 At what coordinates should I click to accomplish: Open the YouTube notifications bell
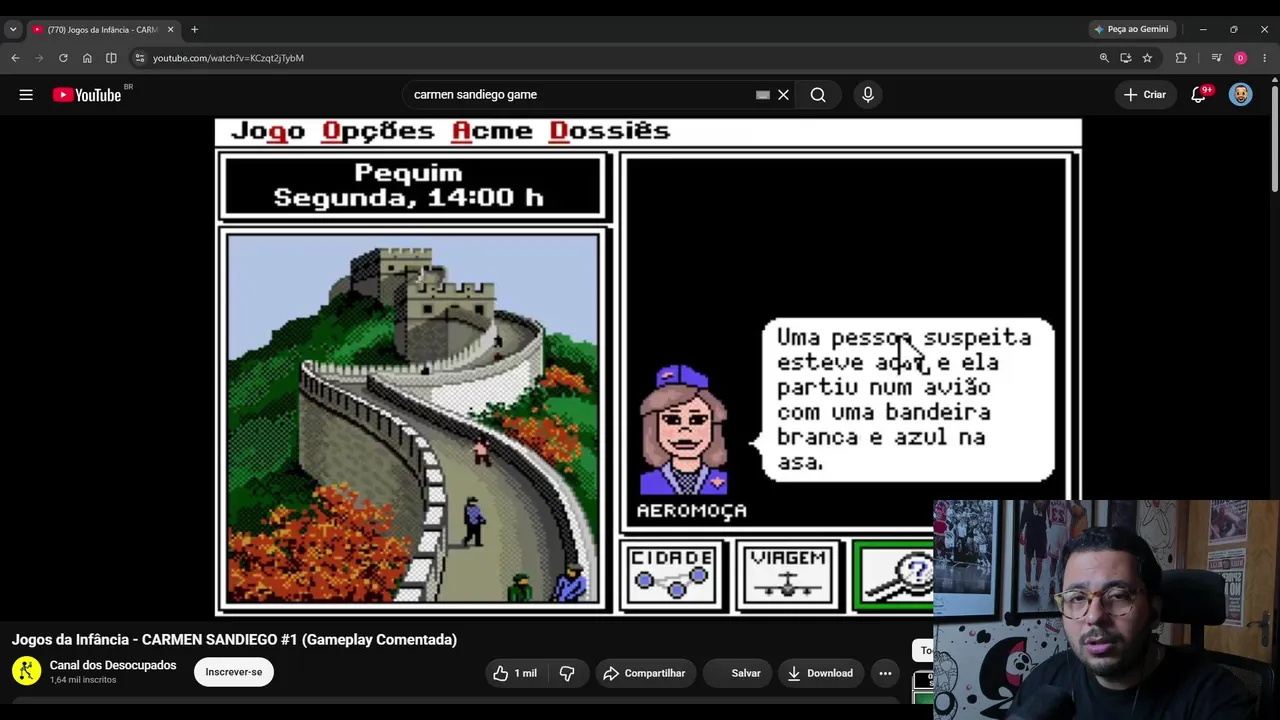pyautogui.click(x=1199, y=95)
